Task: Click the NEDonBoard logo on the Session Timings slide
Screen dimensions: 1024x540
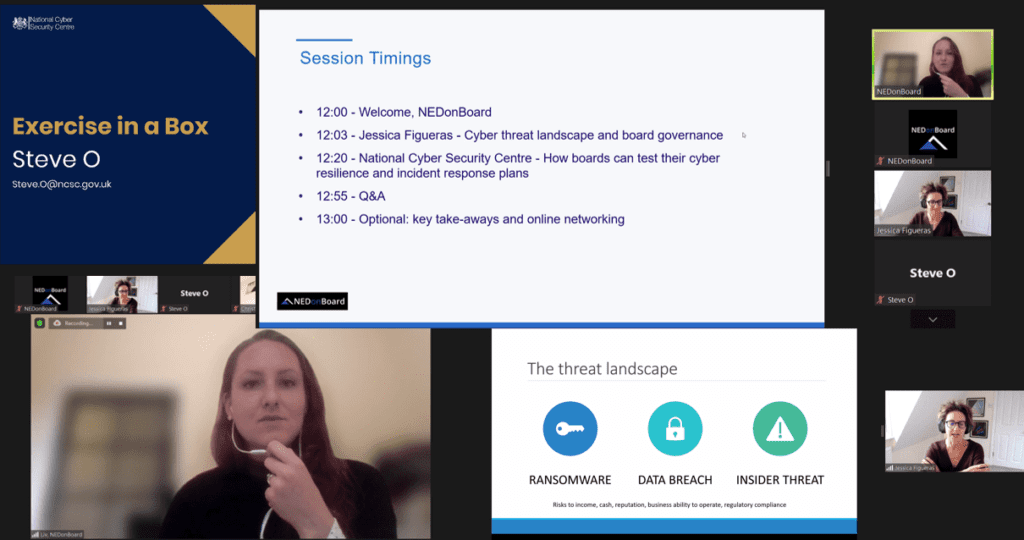Action: 312,301
